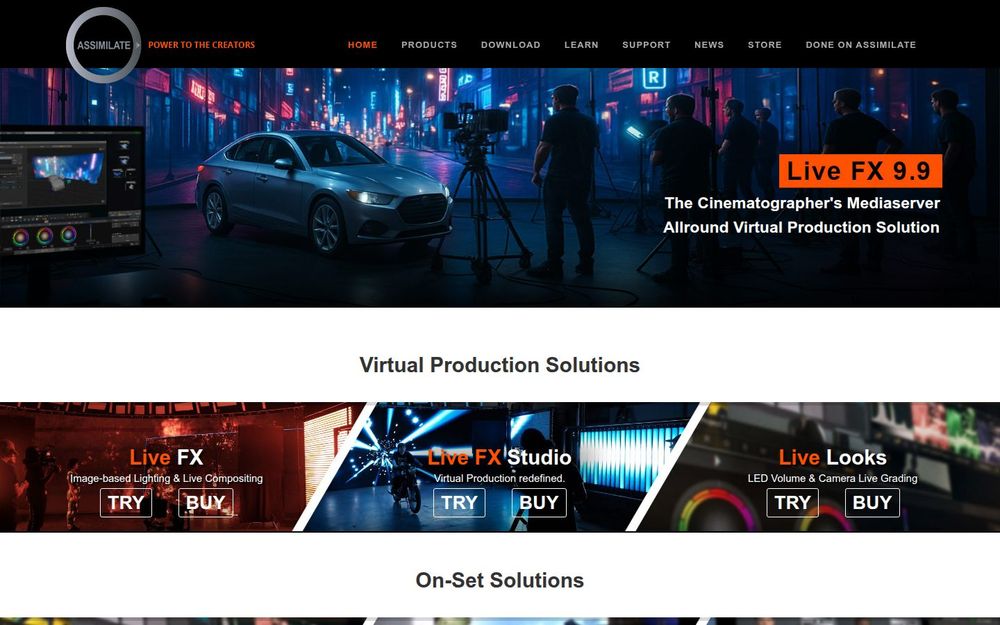This screenshot has width=1000, height=625.
Task: Go to the Download page
Action: point(510,45)
